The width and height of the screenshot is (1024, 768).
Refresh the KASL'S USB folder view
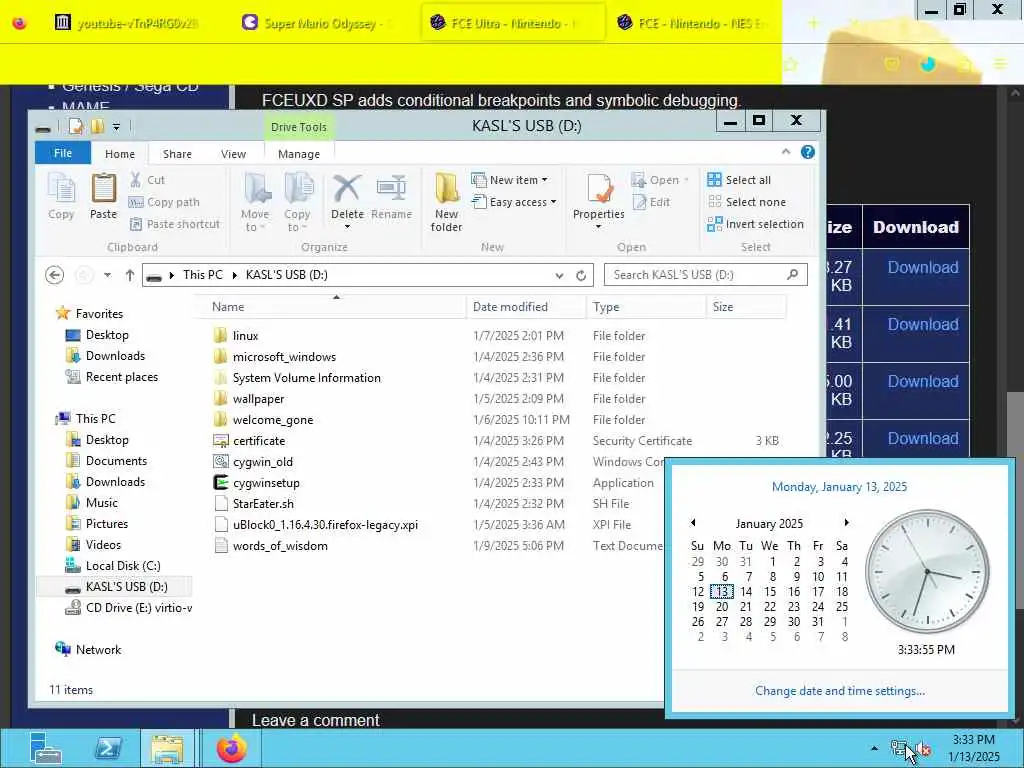pyautogui.click(x=581, y=276)
